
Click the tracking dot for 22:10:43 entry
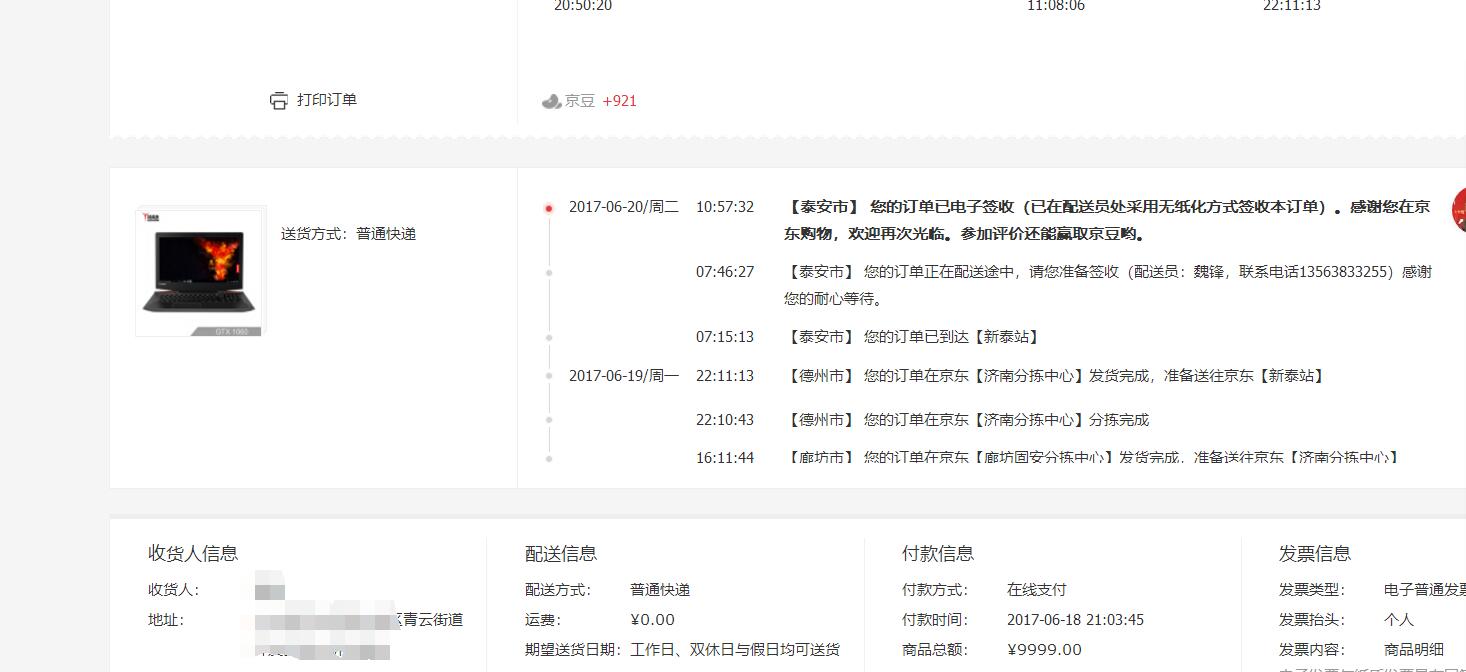click(548, 420)
